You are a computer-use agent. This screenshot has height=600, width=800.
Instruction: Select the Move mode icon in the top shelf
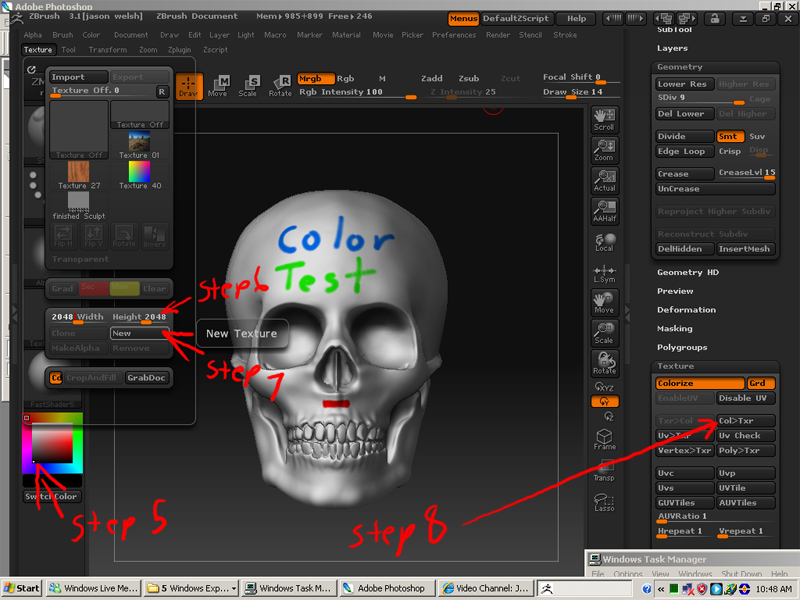[x=218, y=86]
